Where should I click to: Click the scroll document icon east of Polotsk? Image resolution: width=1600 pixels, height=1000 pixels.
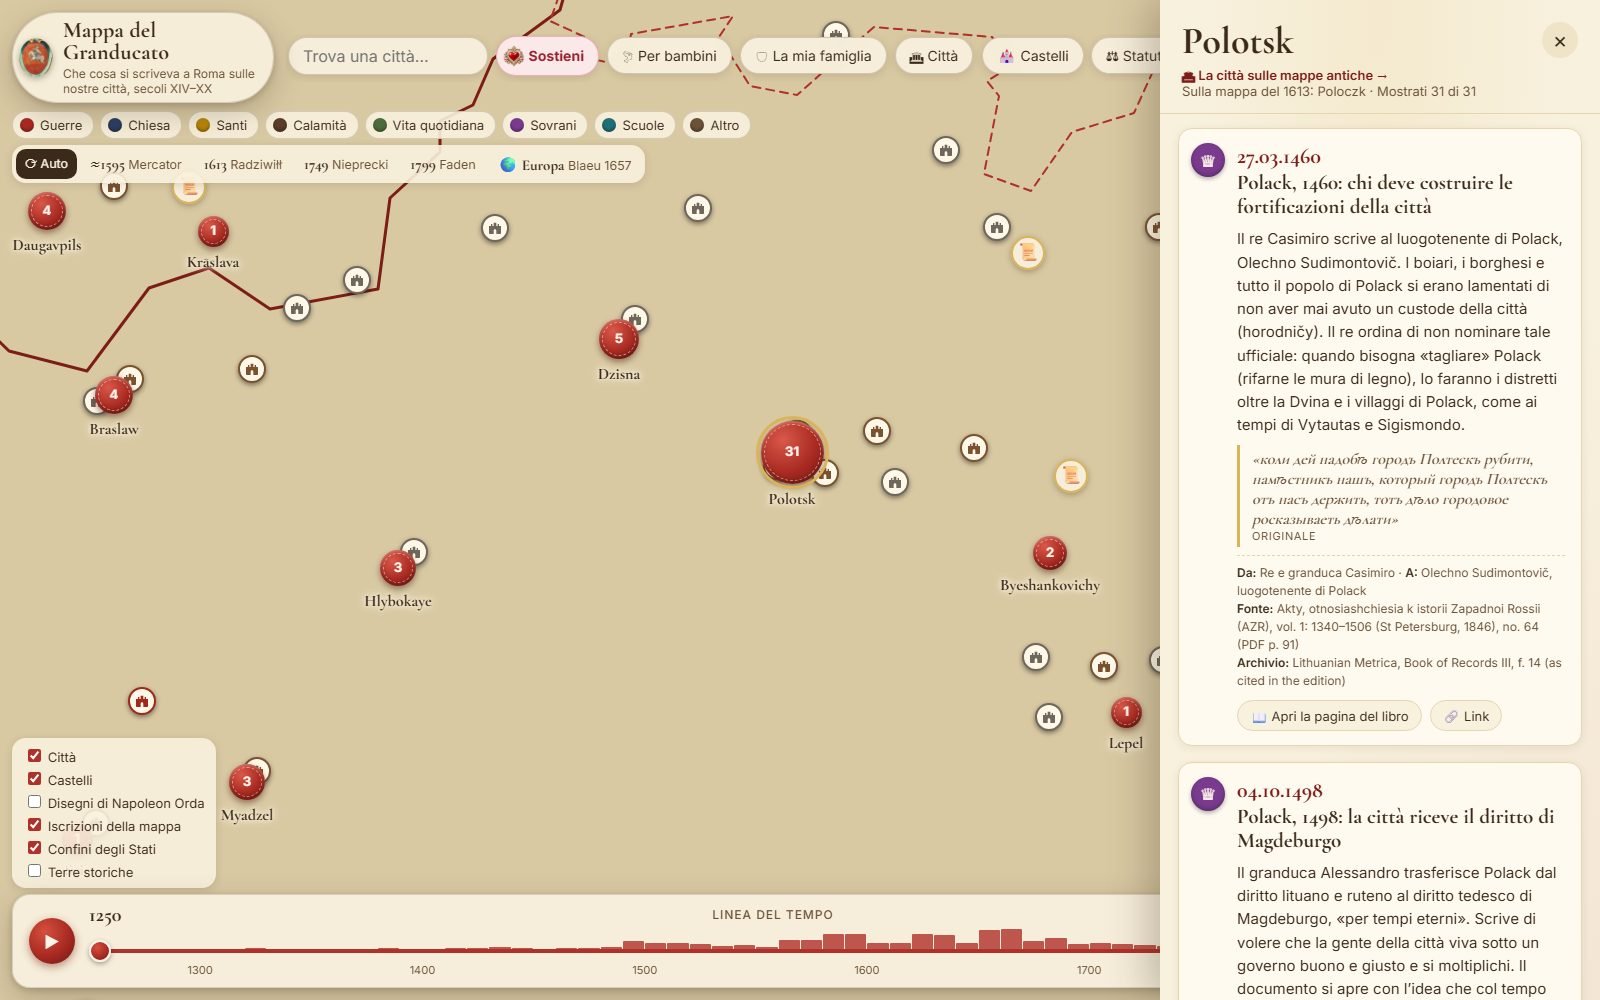[1071, 475]
